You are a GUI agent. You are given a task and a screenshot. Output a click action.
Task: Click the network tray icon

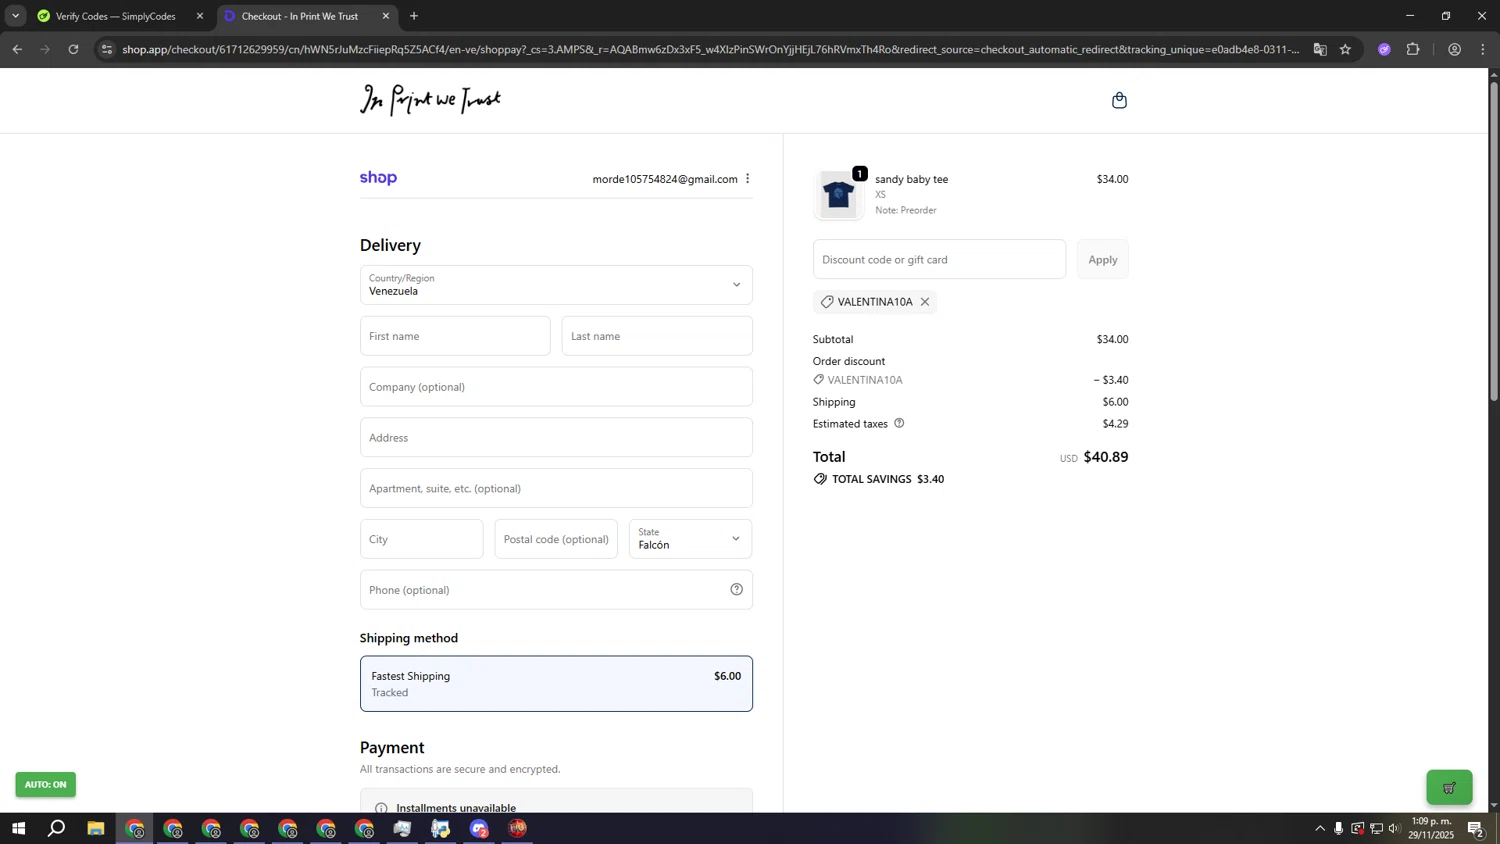(1377, 828)
